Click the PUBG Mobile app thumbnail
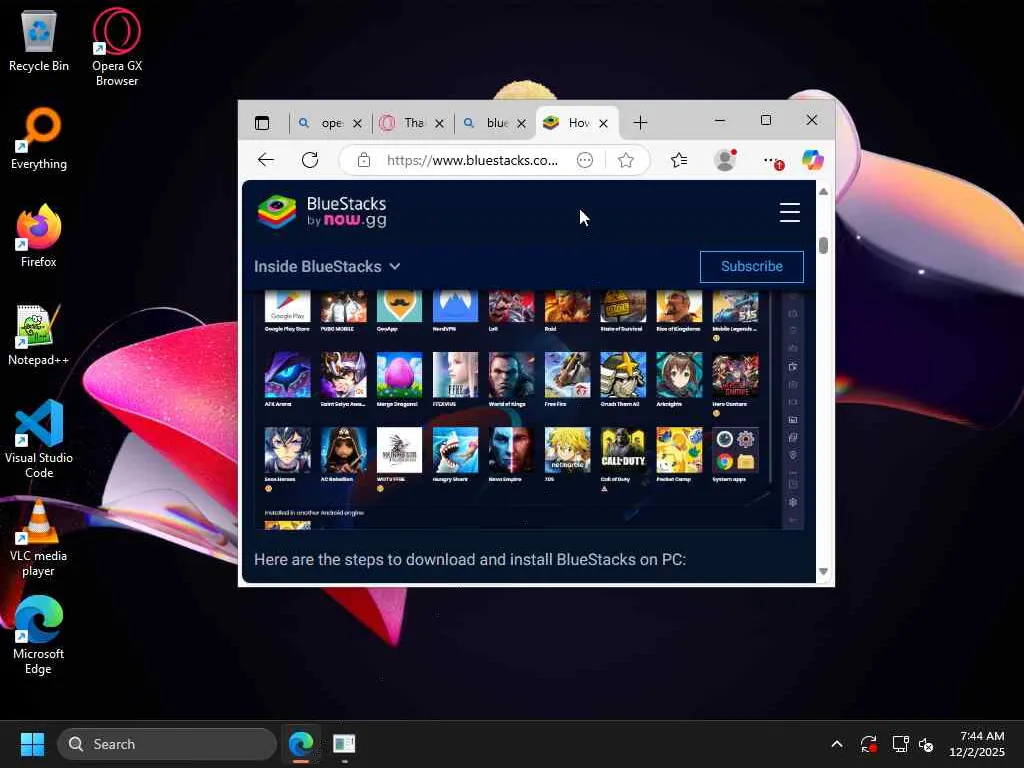The width and height of the screenshot is (1024, 768). pos(344,307)
